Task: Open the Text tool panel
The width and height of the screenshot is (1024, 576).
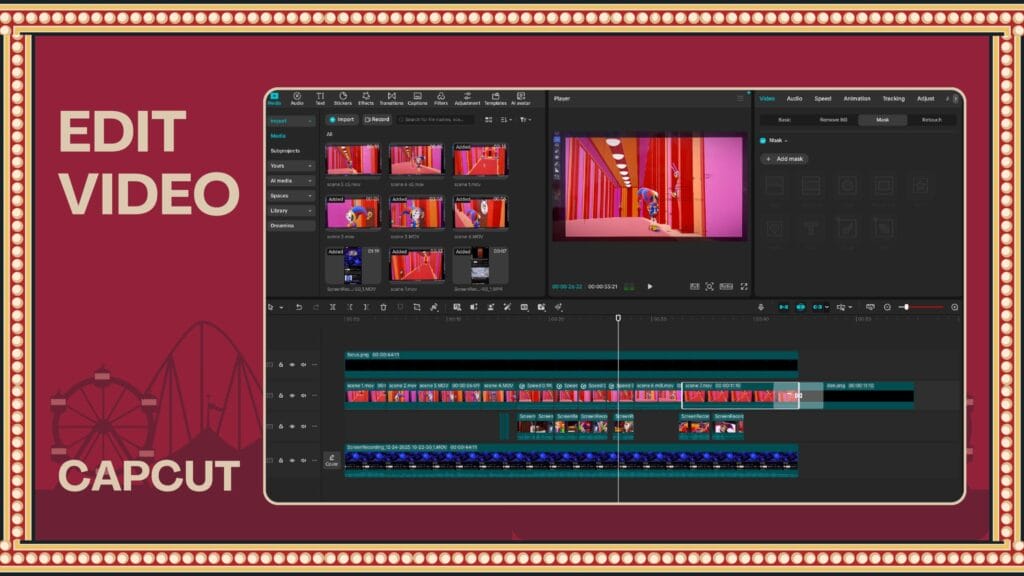Action: point(320,99)
